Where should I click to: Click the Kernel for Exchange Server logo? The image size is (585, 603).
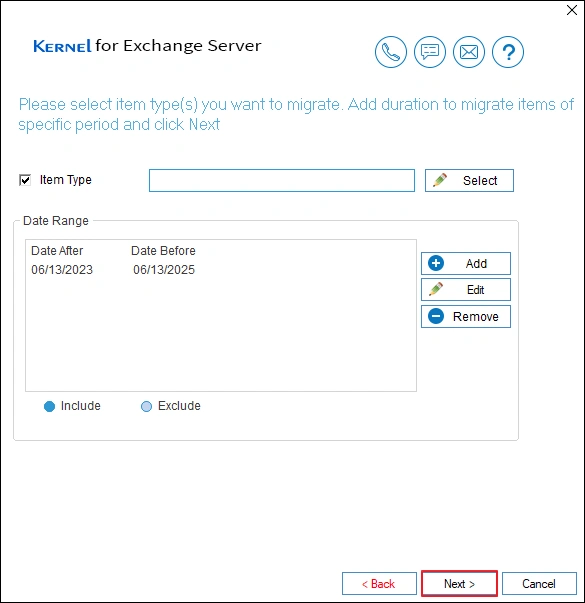coord(147,46)
